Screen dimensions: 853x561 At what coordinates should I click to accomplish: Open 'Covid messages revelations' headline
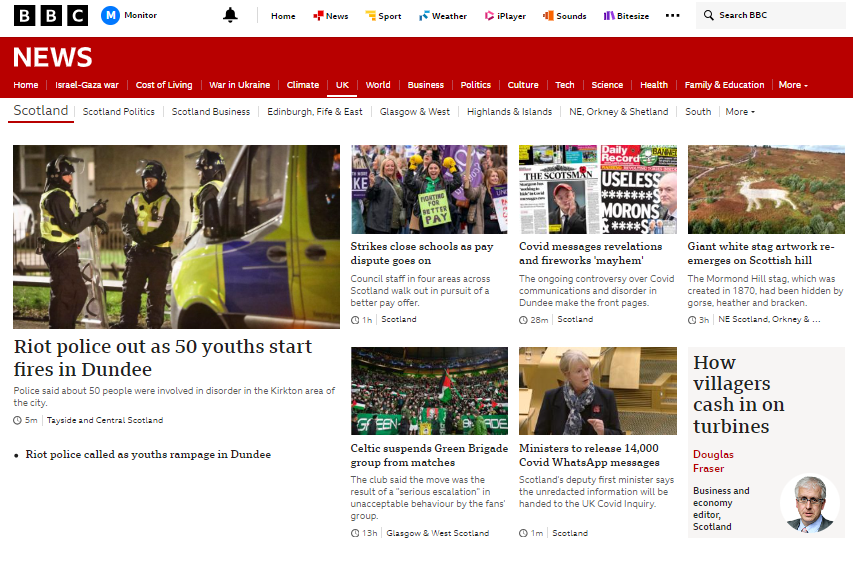(590, 254)
